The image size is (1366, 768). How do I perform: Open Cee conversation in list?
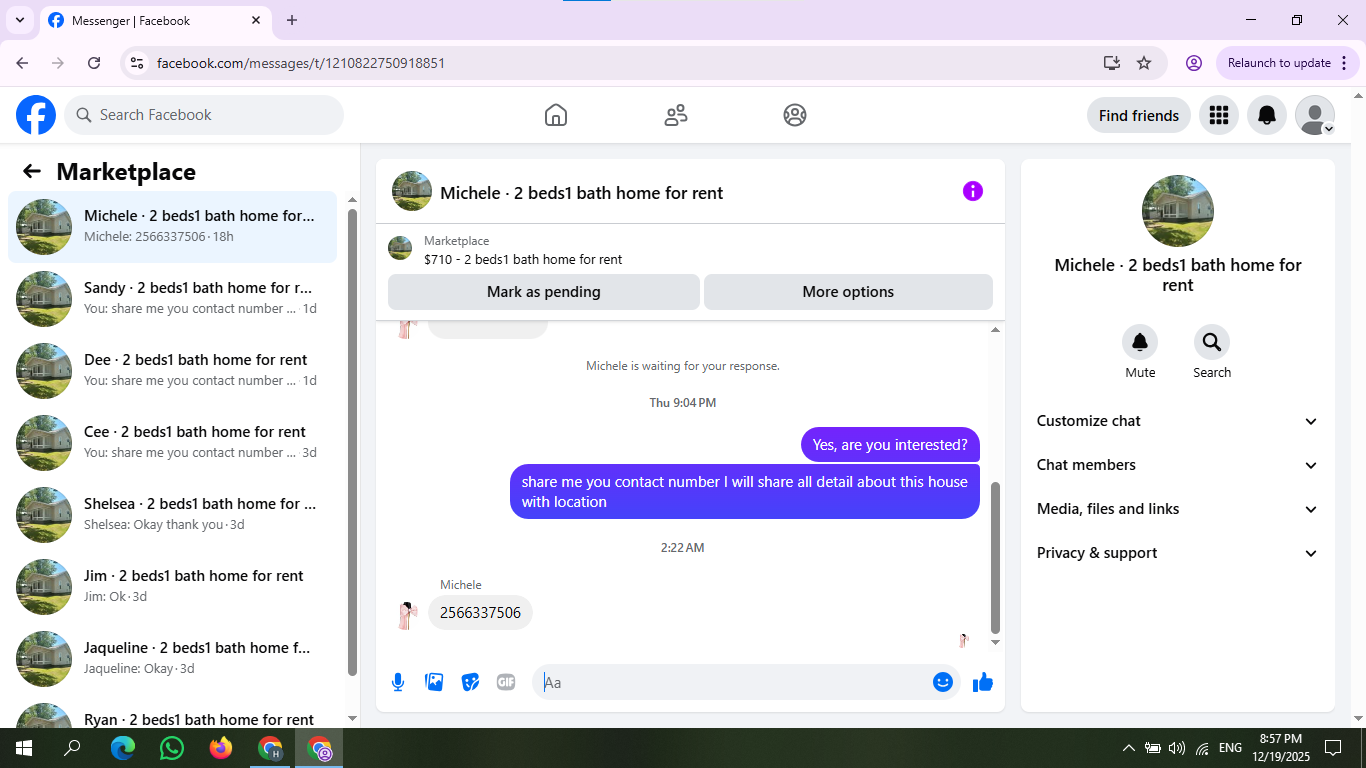click(x=172, y=443)
